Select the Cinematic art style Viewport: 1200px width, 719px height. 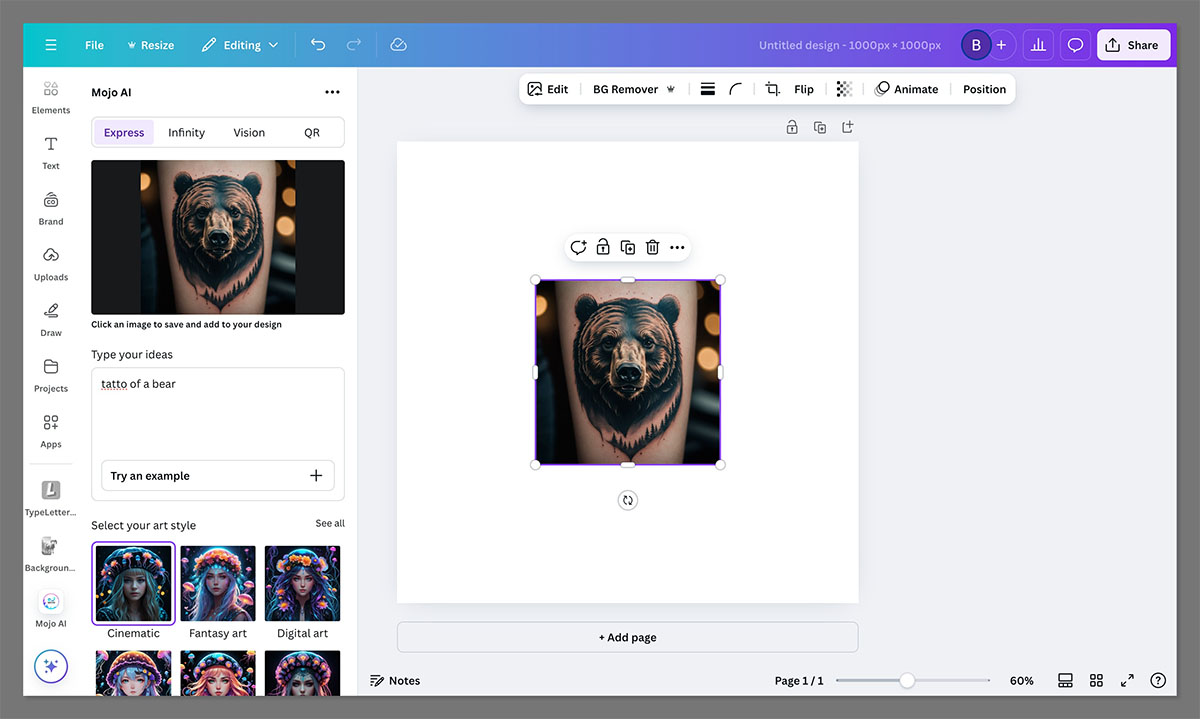click(x=133, y=582)
